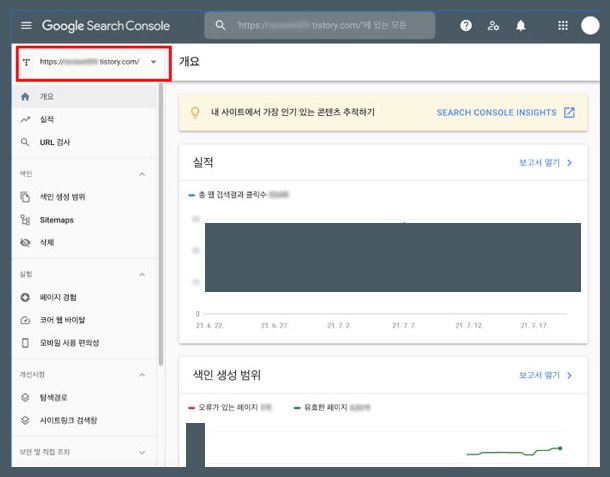The height and width of the screenshot is (477, 610).
Task: Click the phone icon beside 모바일 사용 편의성
Action: click(25, 343)
